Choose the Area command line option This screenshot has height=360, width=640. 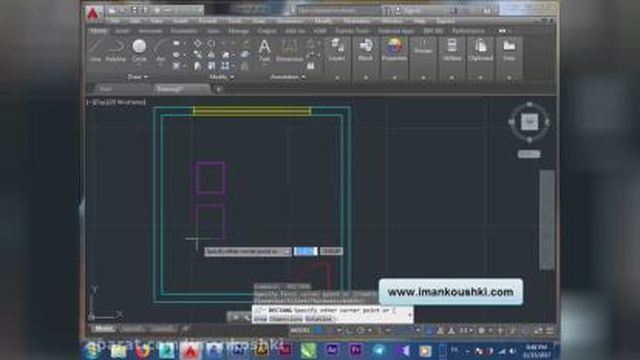coord(261,319)
